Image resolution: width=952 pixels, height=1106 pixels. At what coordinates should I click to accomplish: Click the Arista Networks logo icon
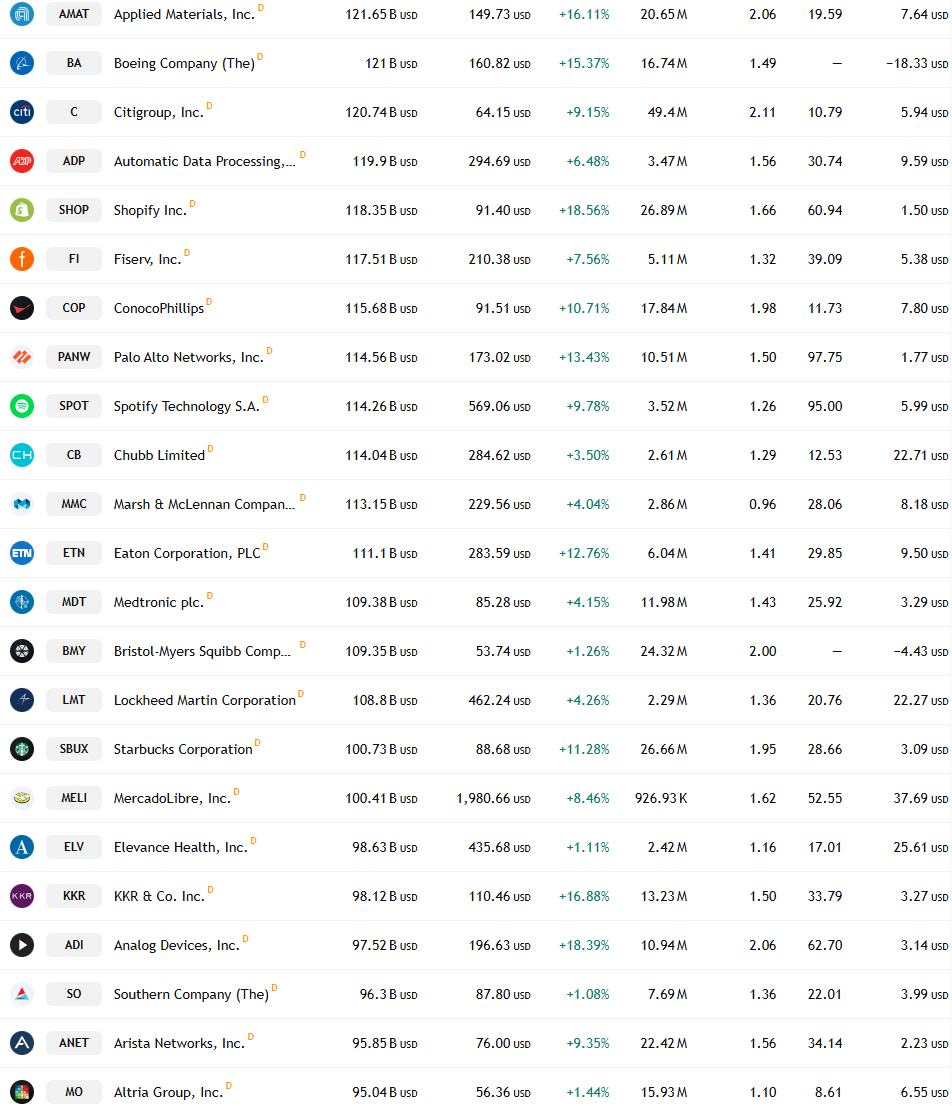pos(22,1043)
